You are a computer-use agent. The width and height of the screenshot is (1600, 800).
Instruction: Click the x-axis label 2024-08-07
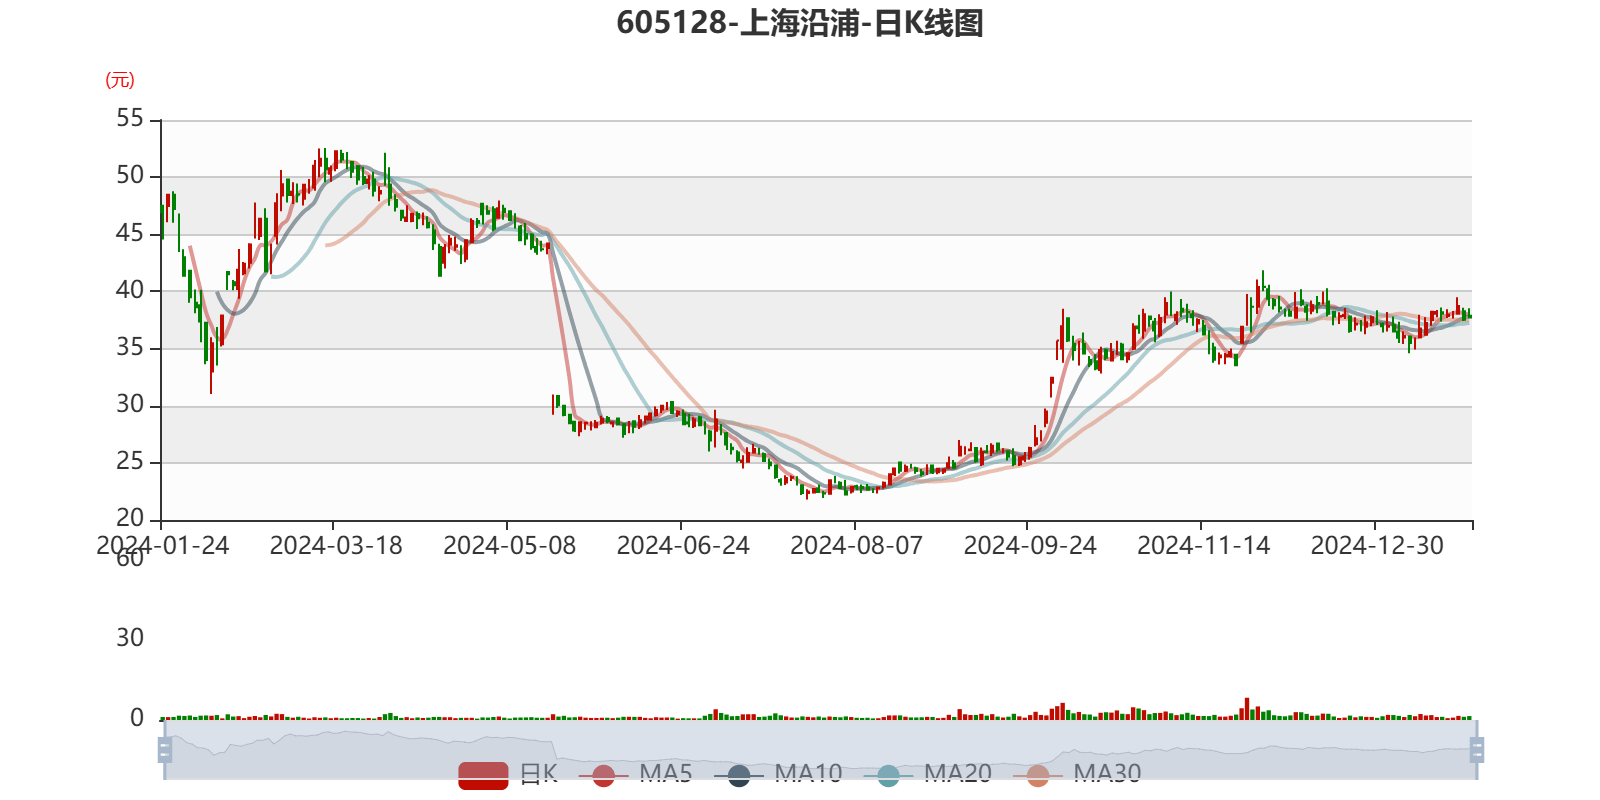[x=857, y=546]
